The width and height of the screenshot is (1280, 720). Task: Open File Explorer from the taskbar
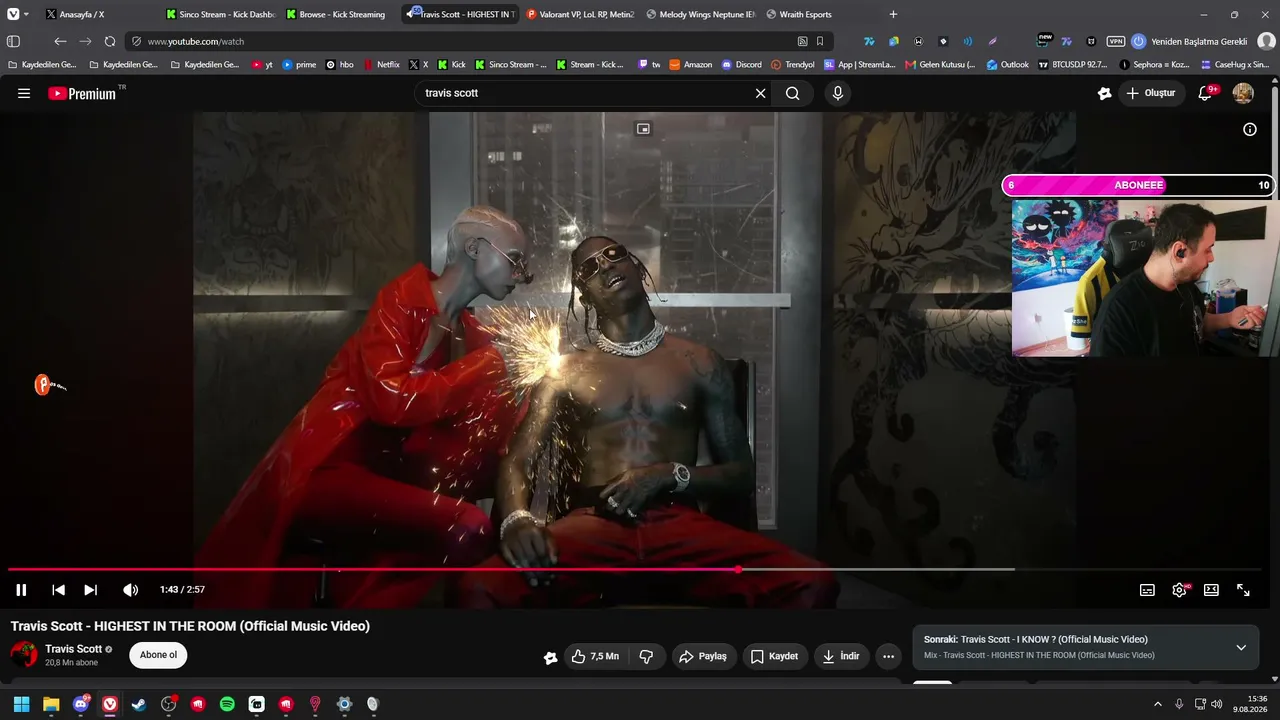(51, 704)
